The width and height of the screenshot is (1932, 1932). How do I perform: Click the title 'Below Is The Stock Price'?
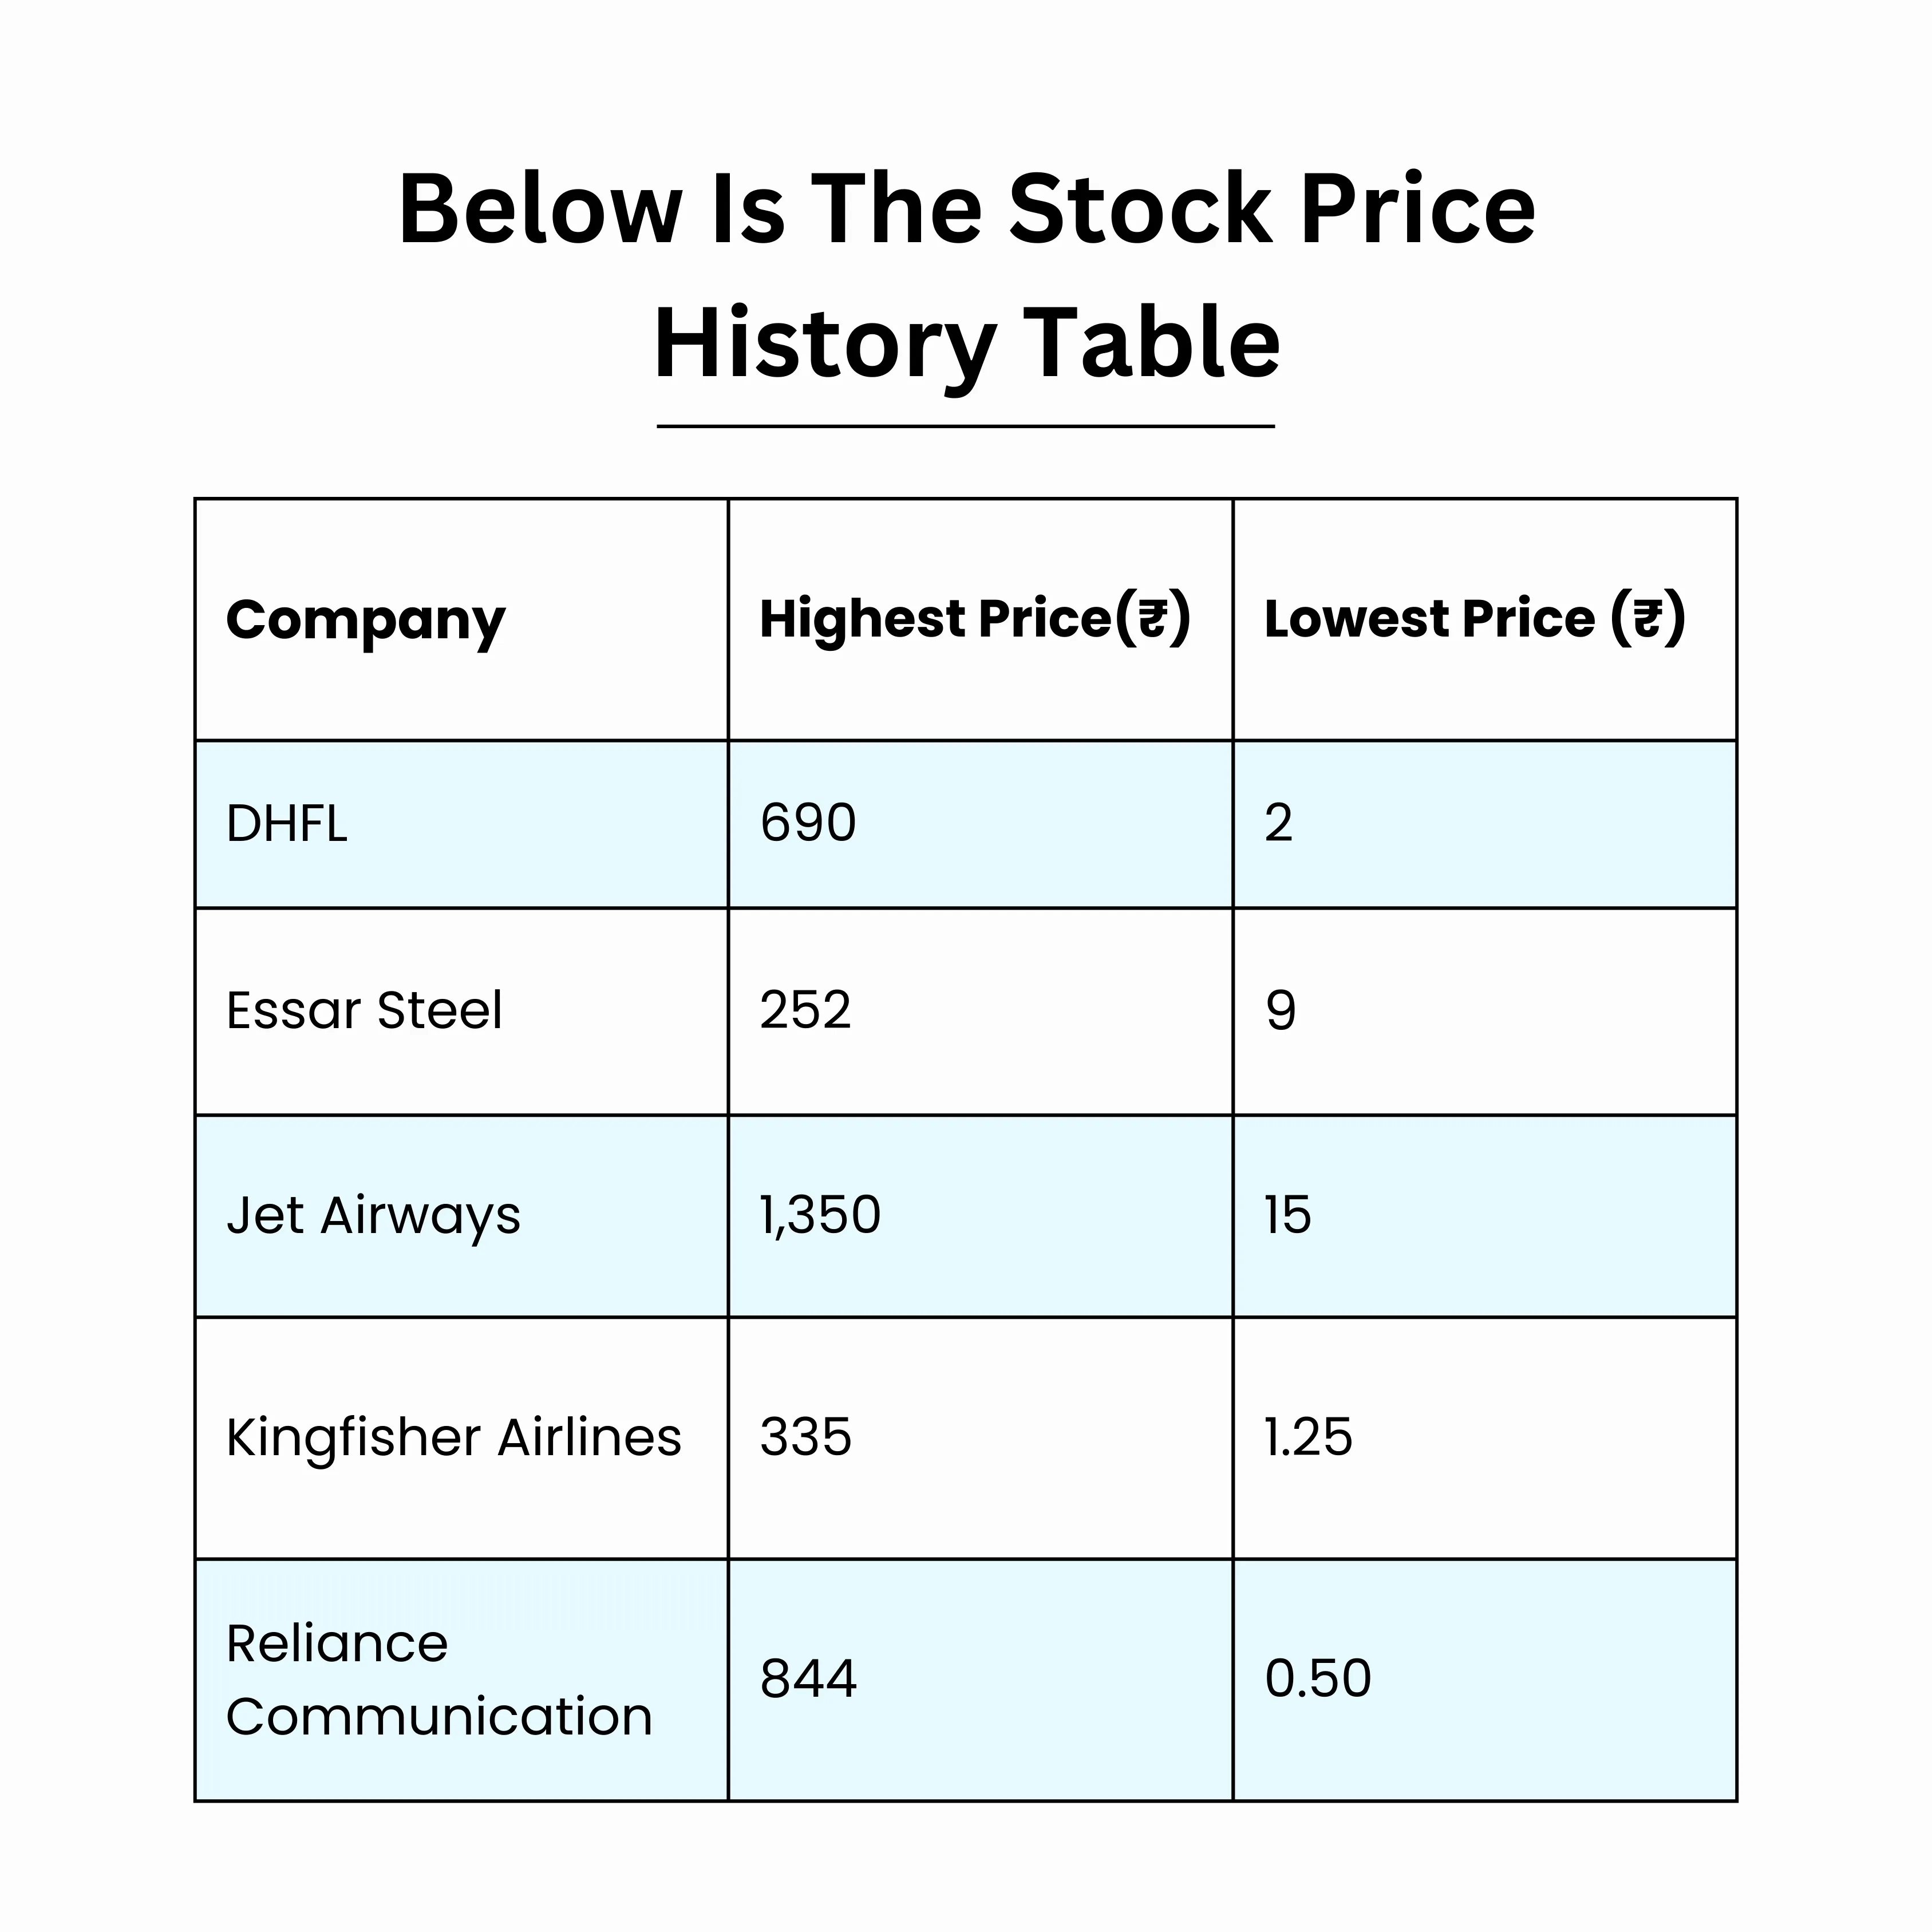[966, 209]
